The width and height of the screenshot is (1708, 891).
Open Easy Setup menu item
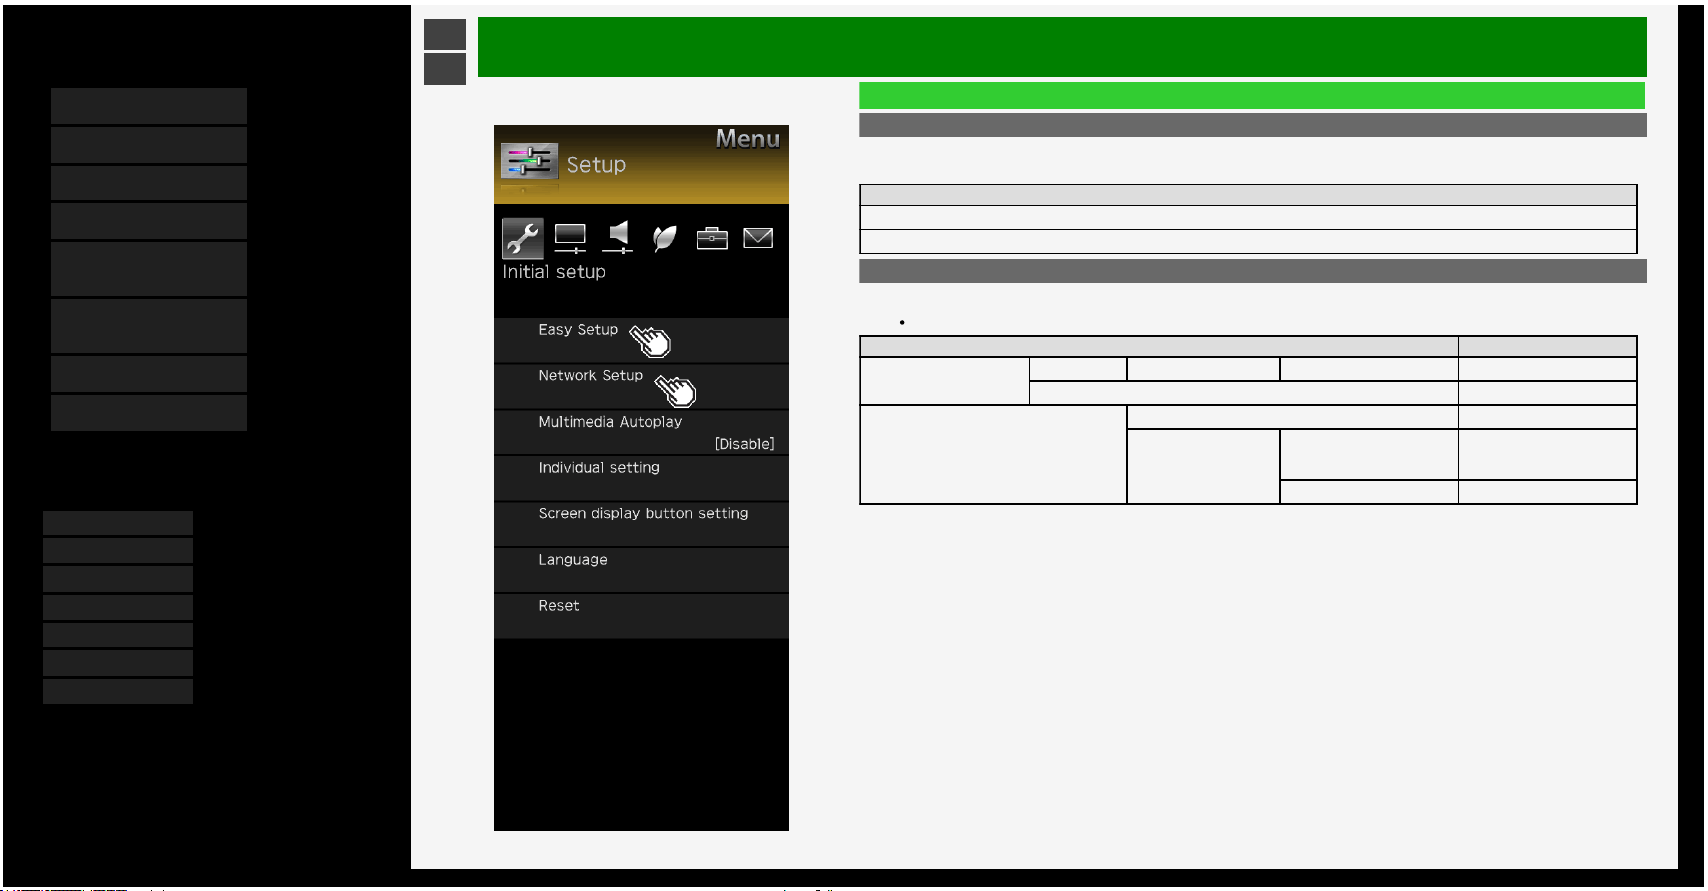[x=641, y=340]
